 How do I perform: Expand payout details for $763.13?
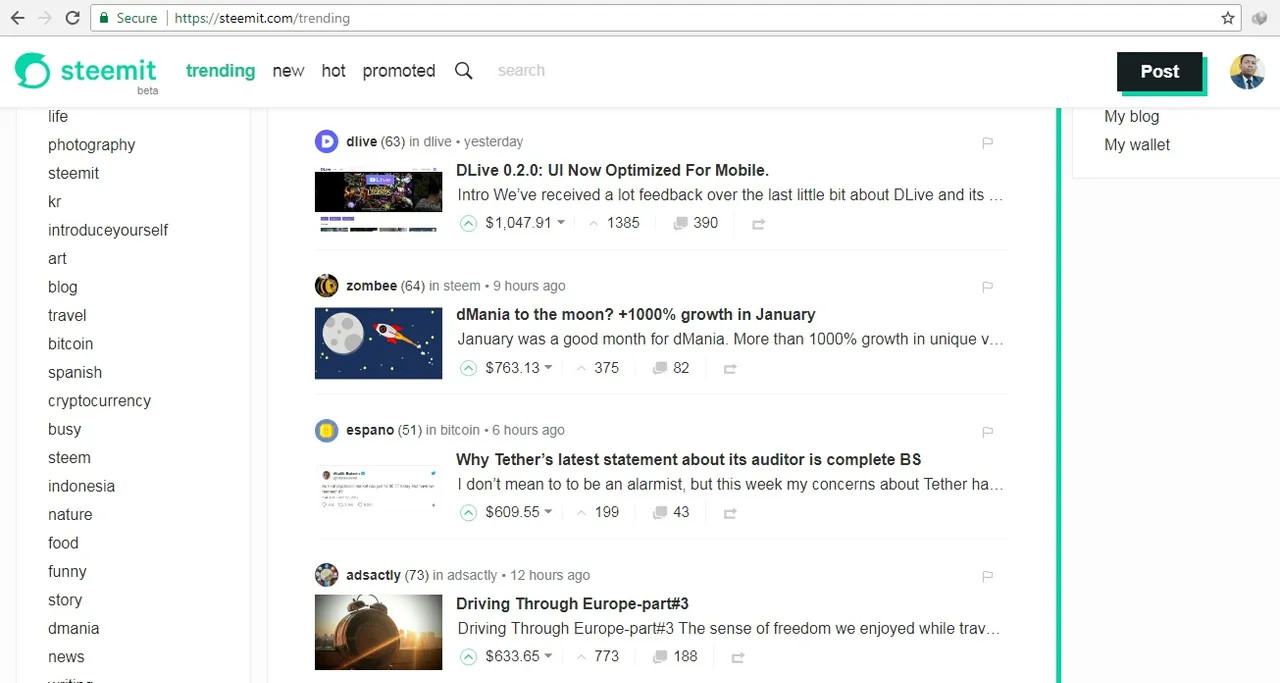click(519, 368)
